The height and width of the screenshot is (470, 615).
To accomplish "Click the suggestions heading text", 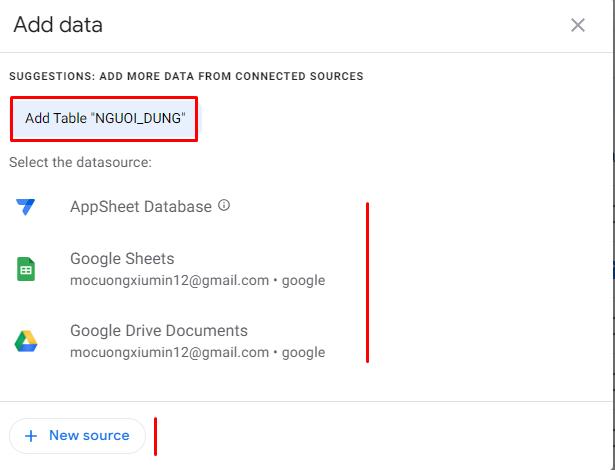I will pyautogui.click(x=186, y=76).
